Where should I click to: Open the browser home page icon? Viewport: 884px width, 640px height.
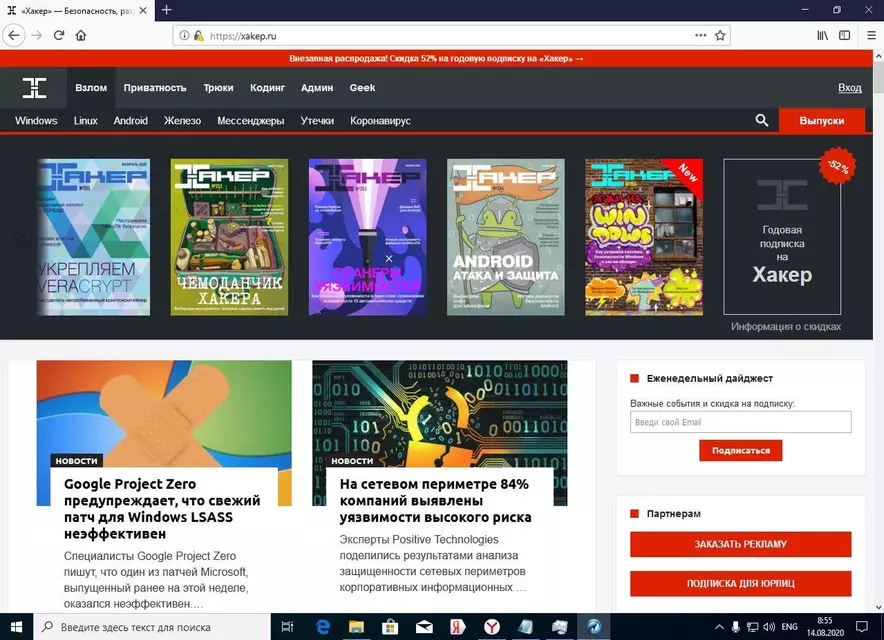(81, 36)
